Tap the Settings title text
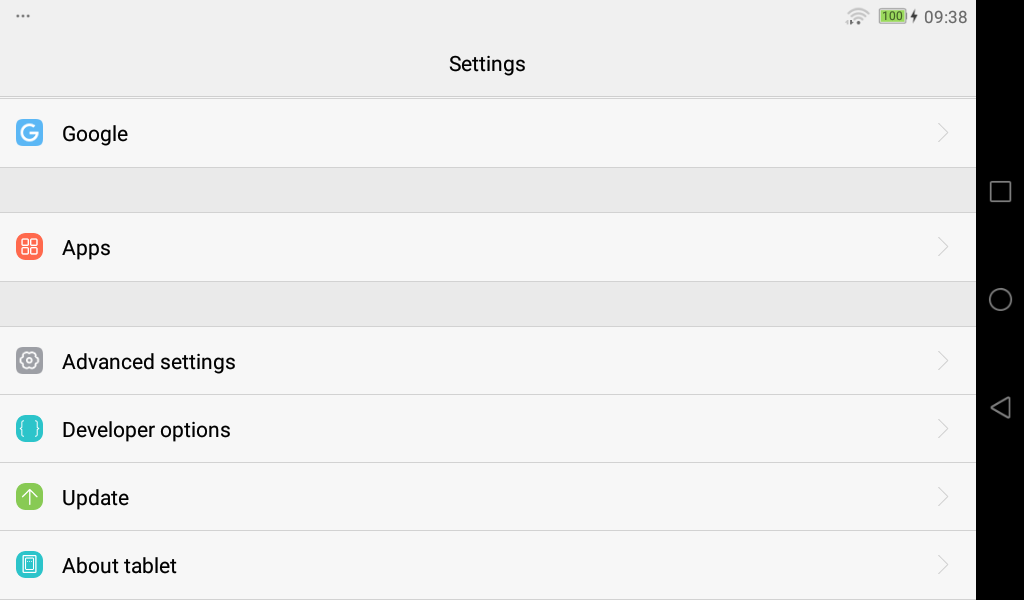This screenshot has height=600, width=1024. pos(487,64)
